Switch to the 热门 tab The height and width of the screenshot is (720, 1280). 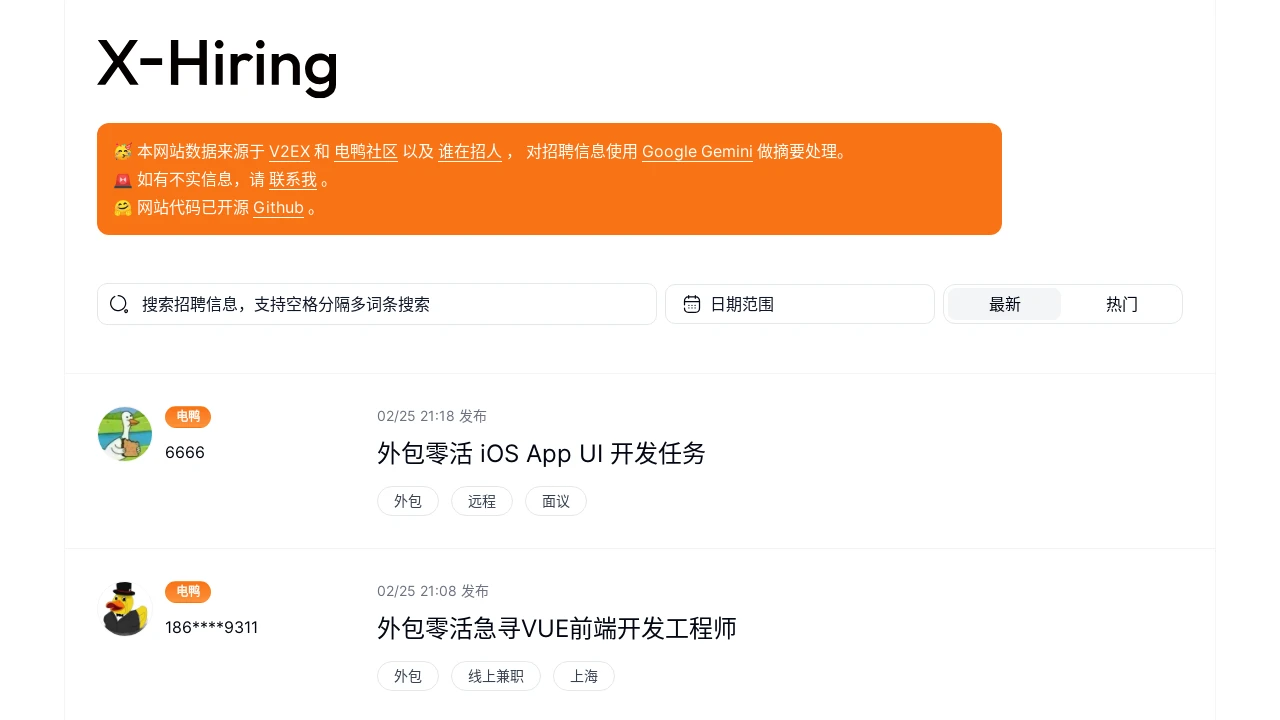1121,304
